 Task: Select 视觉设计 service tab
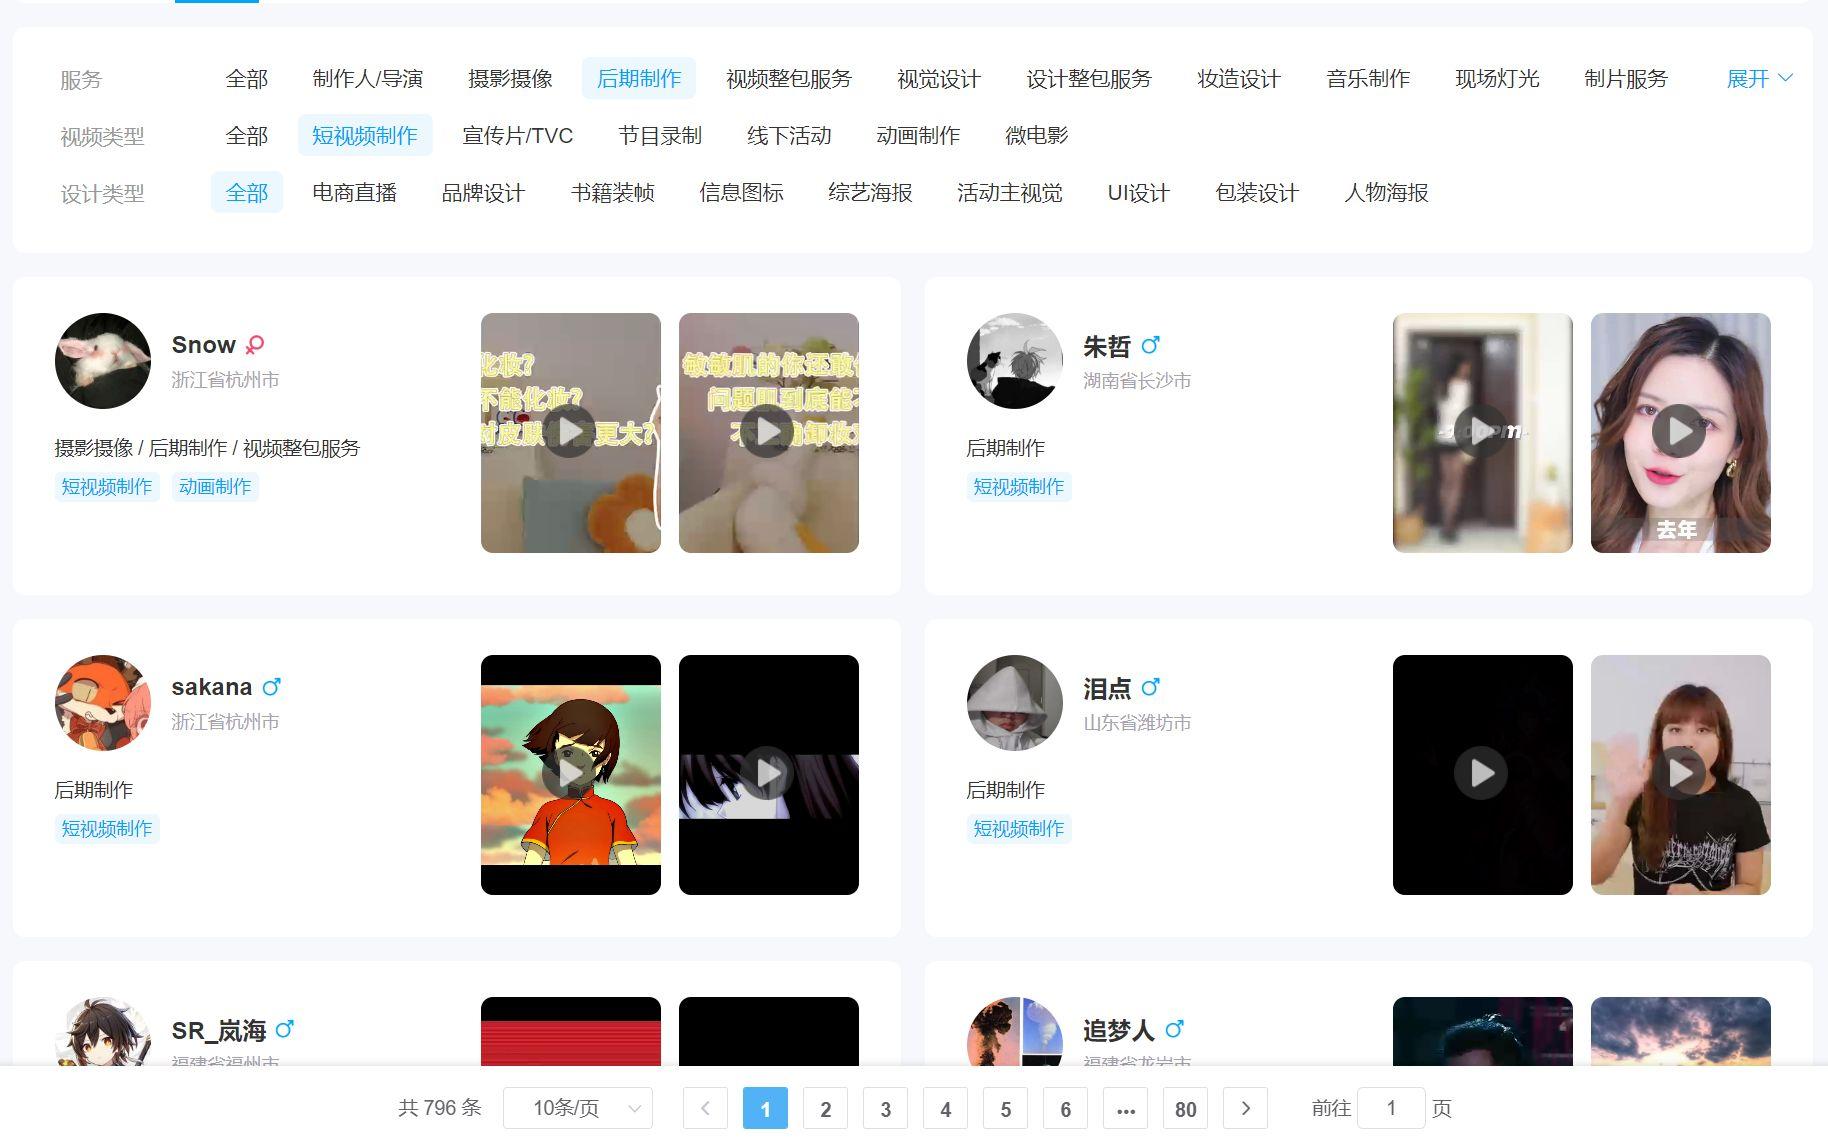point(938,79)
